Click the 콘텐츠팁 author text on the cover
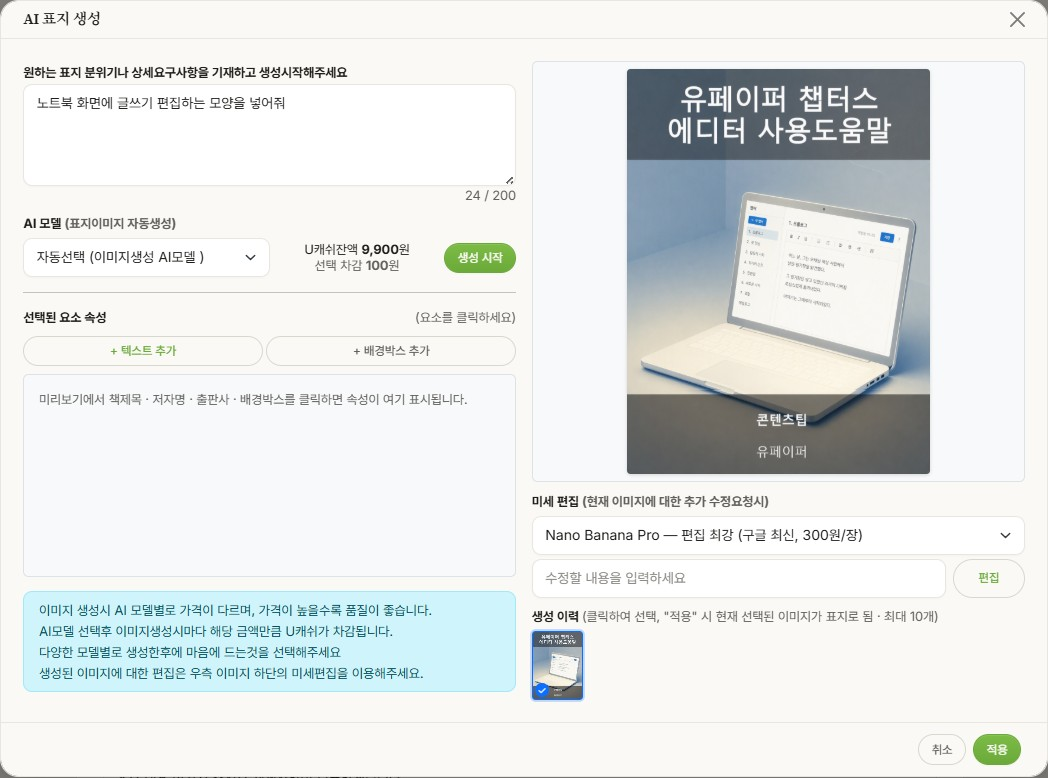This screenshot has height=778, width=1048. (x=781, y=420)
